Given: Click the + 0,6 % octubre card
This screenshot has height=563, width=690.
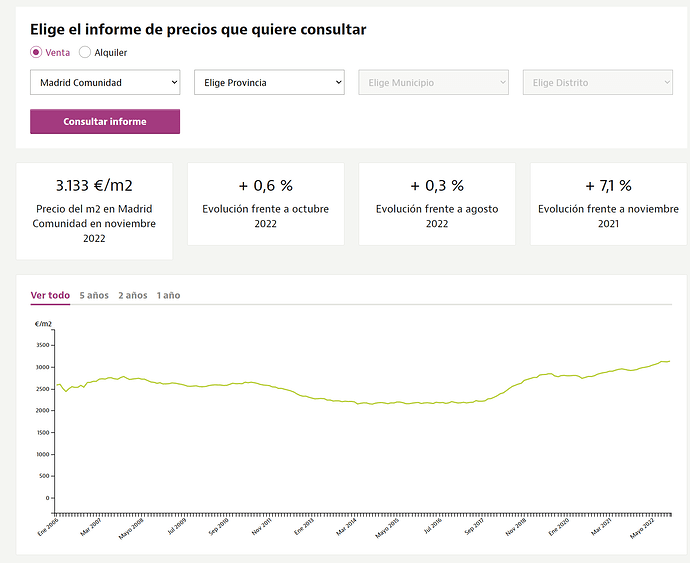Looking at the screenshot, I should pos(265,203).
